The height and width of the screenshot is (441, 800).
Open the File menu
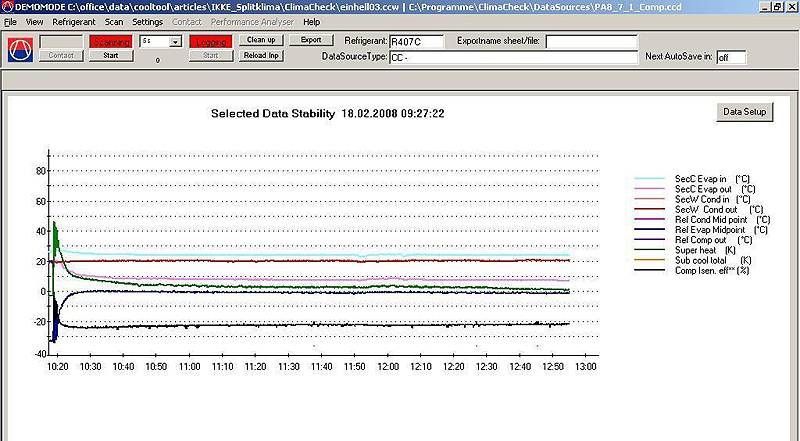click(11, 21)
